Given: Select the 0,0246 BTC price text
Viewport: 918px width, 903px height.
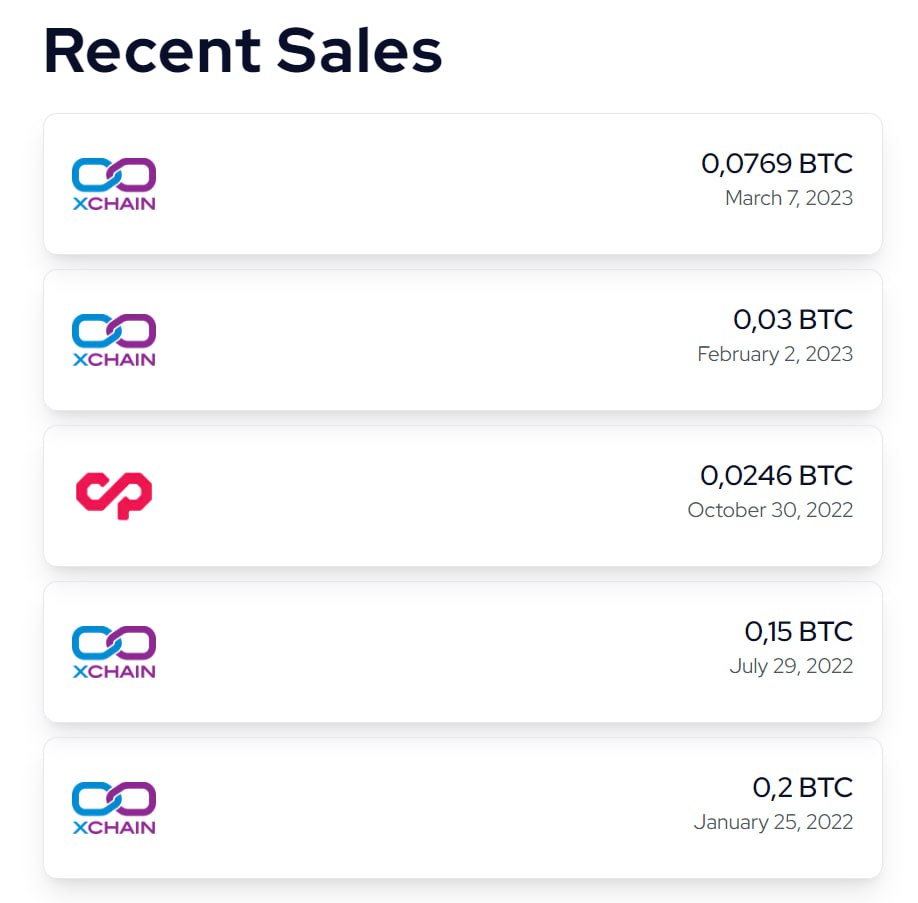Looking at the screenshot, I should click(x=776, y=476).
